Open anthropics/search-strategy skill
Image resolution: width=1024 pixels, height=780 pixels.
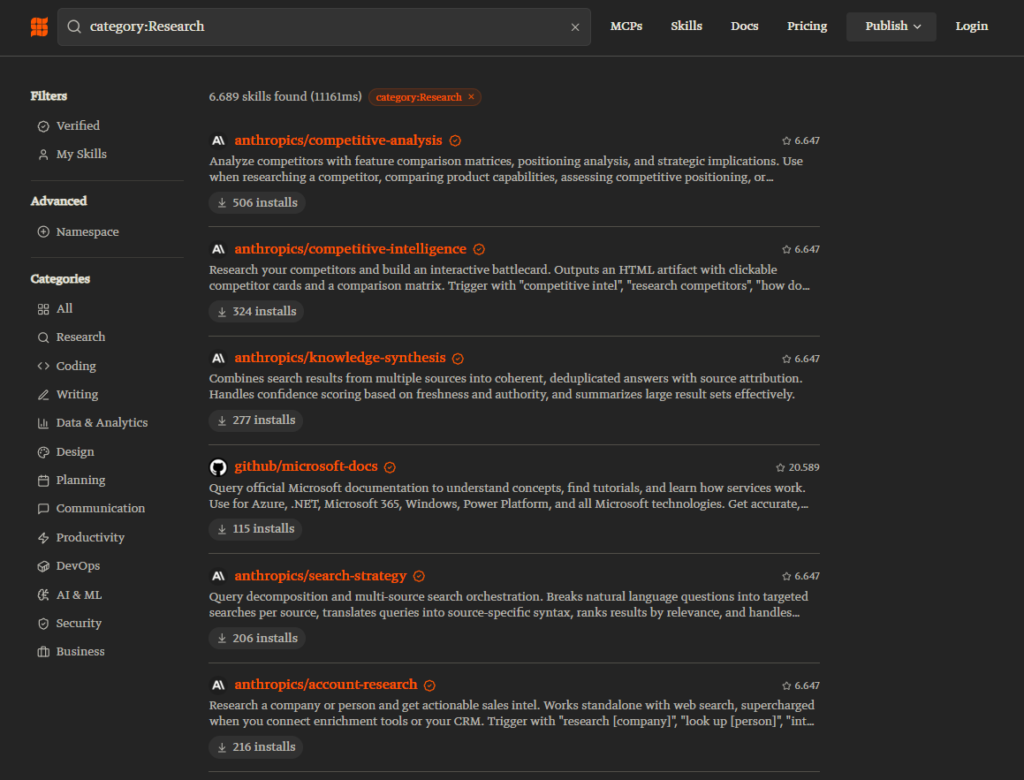(x=320, y=576)
